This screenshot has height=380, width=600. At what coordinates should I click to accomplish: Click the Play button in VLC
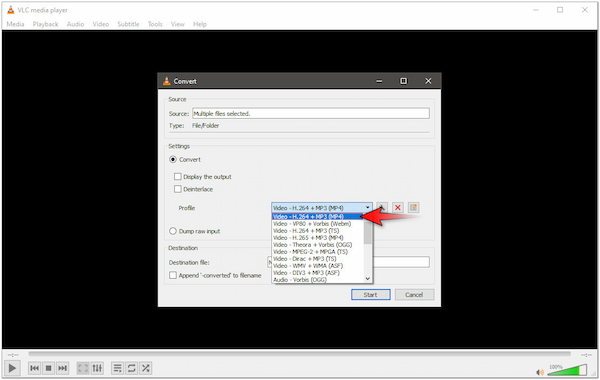click(12, 368)
